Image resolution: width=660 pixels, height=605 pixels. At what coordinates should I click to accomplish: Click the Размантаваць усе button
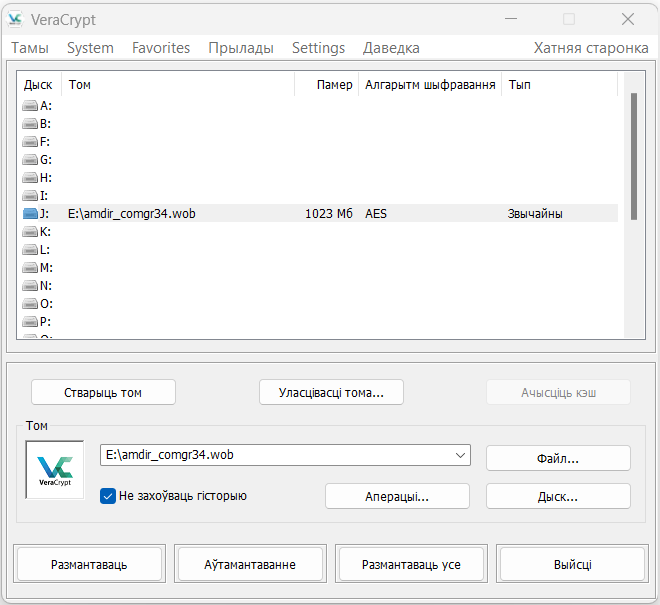[x=411, y=564]
